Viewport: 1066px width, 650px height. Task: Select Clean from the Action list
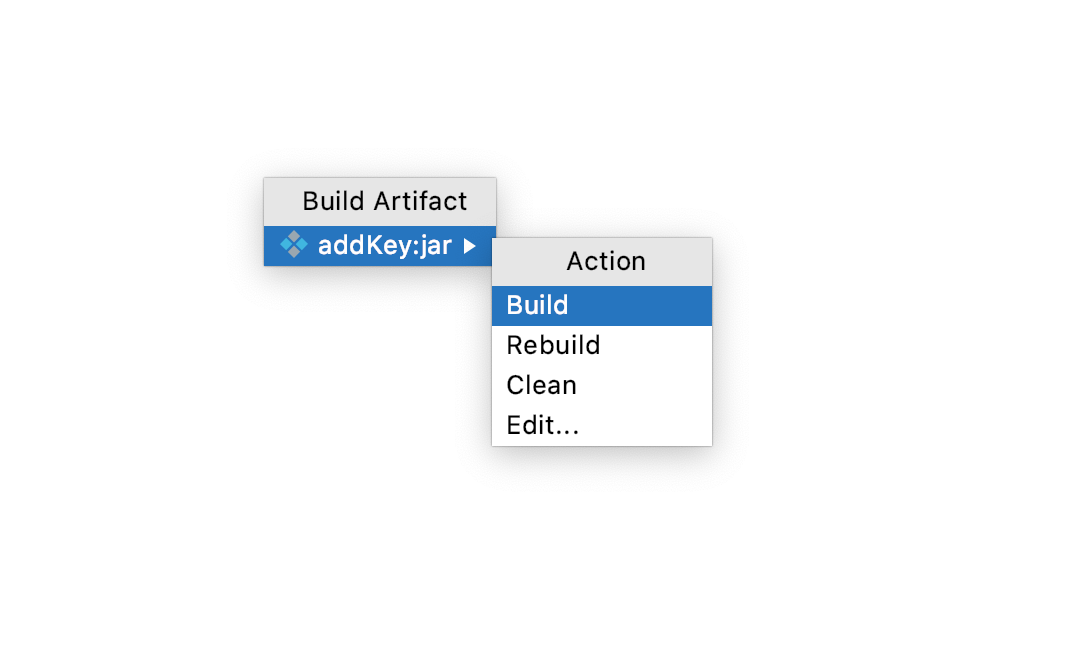click(x=602, y=386)
